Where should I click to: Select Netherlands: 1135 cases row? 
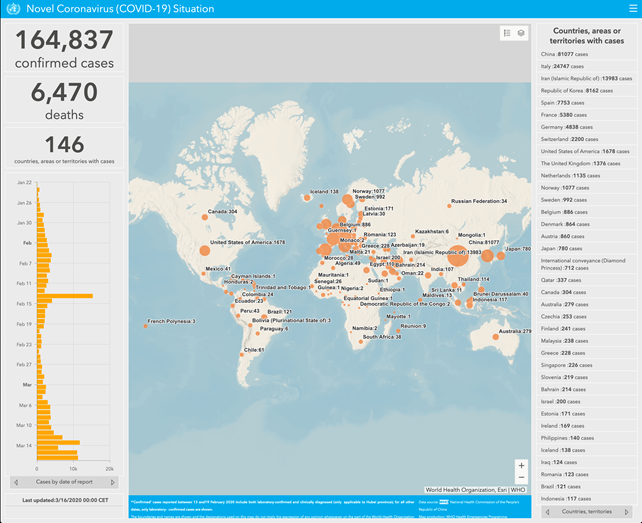(x=587, y=175)
